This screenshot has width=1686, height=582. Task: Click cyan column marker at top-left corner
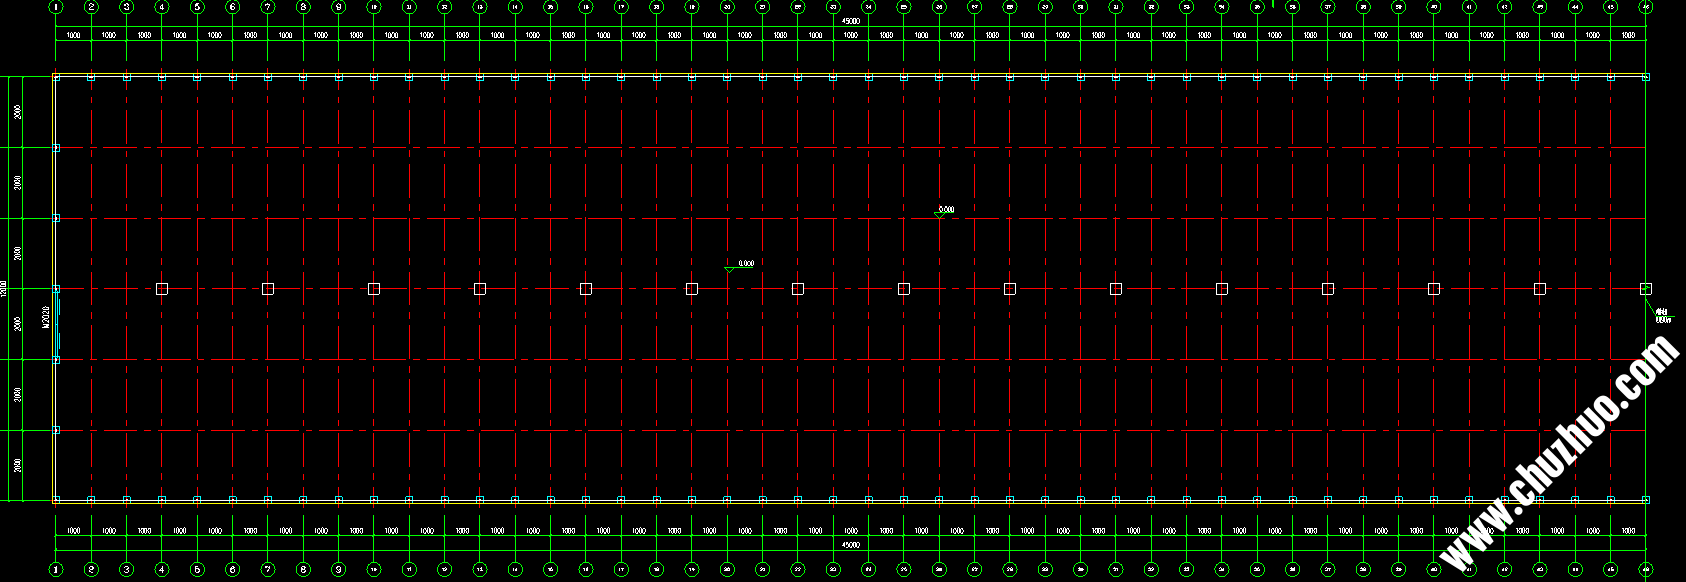click(56, 77)
